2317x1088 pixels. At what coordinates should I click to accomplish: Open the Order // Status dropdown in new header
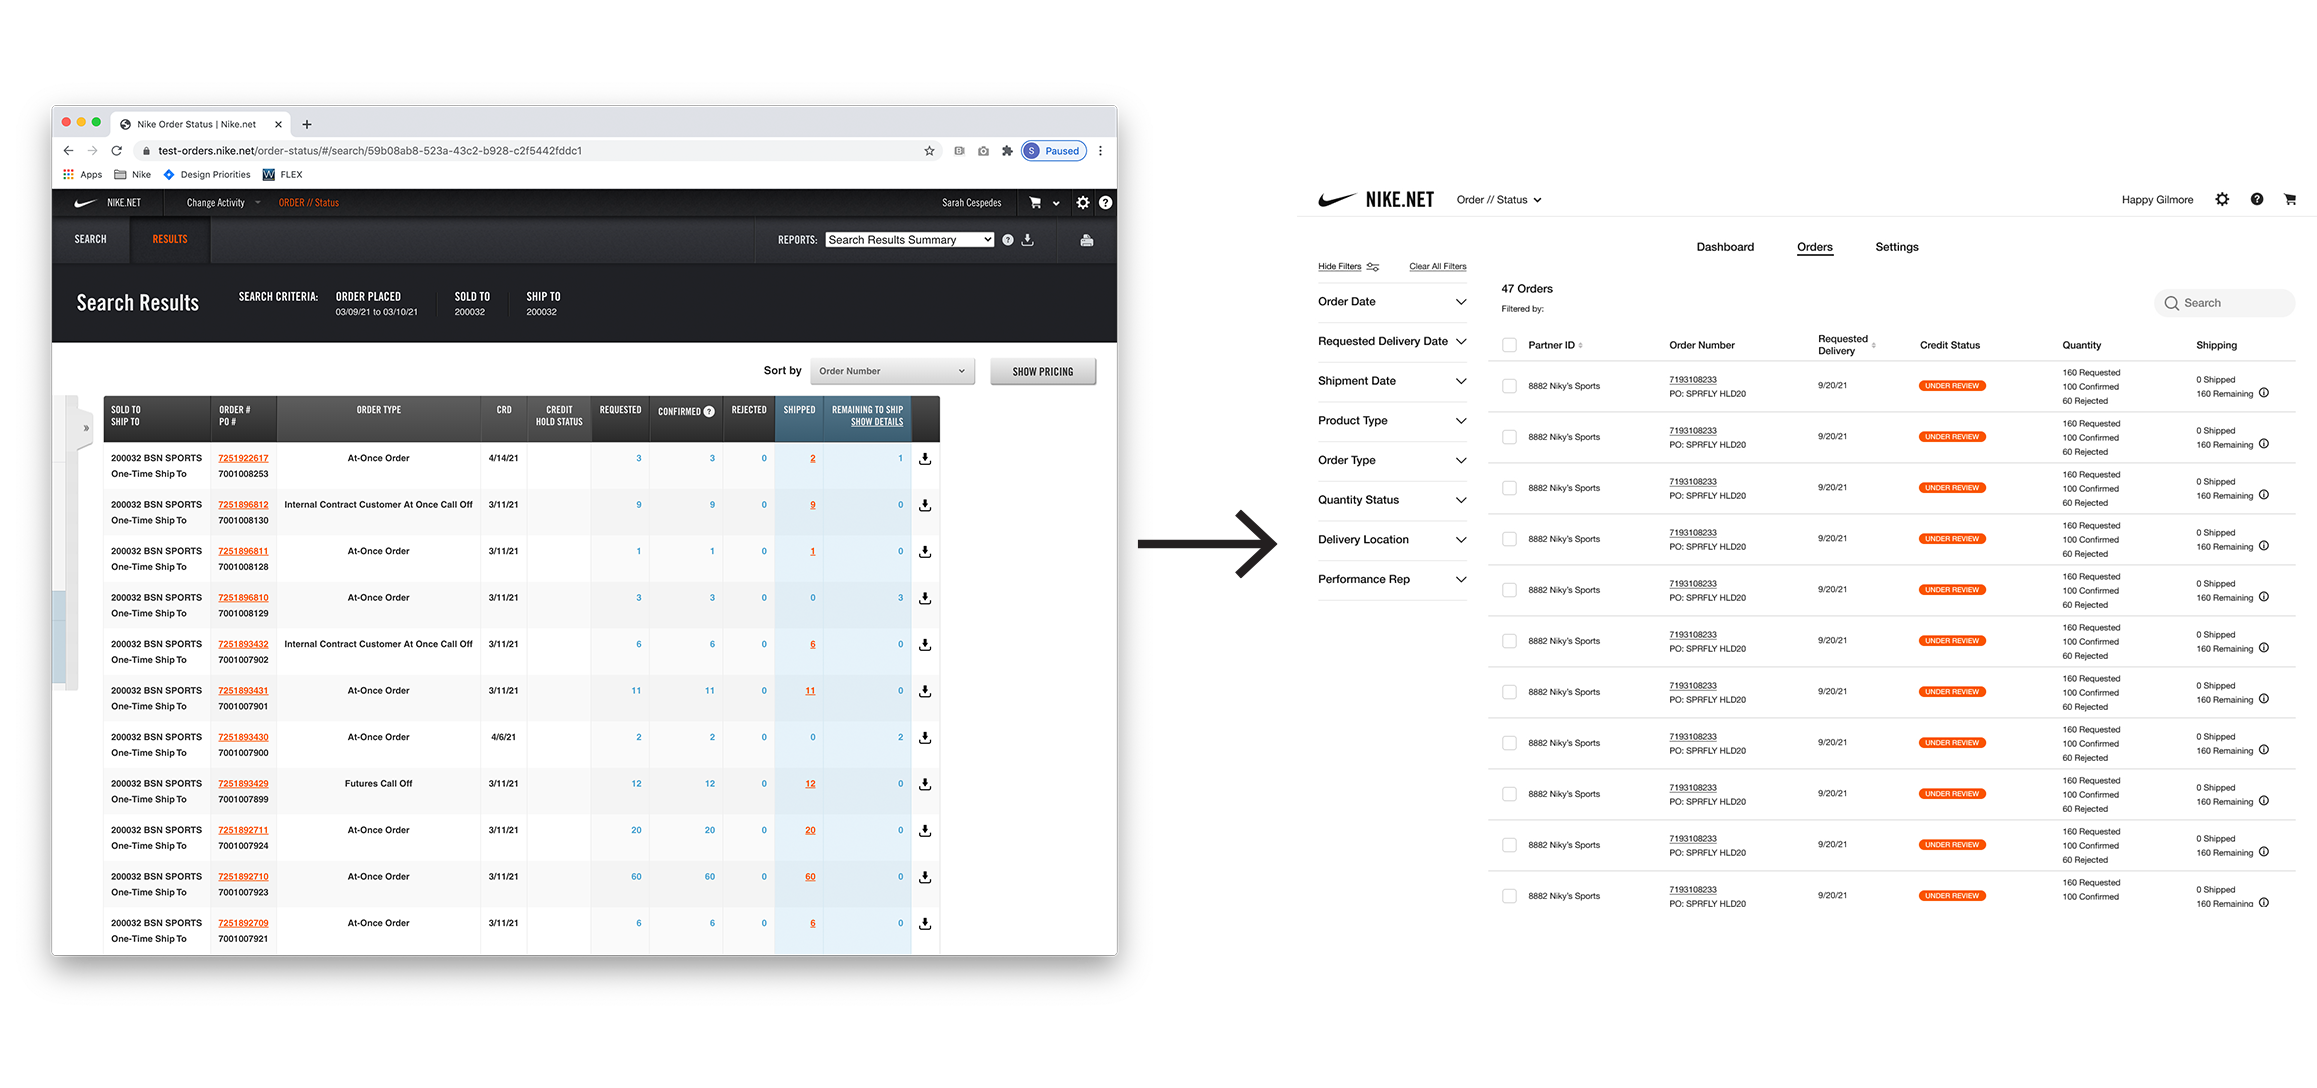pyautogui.click(x=1499, y=200)
